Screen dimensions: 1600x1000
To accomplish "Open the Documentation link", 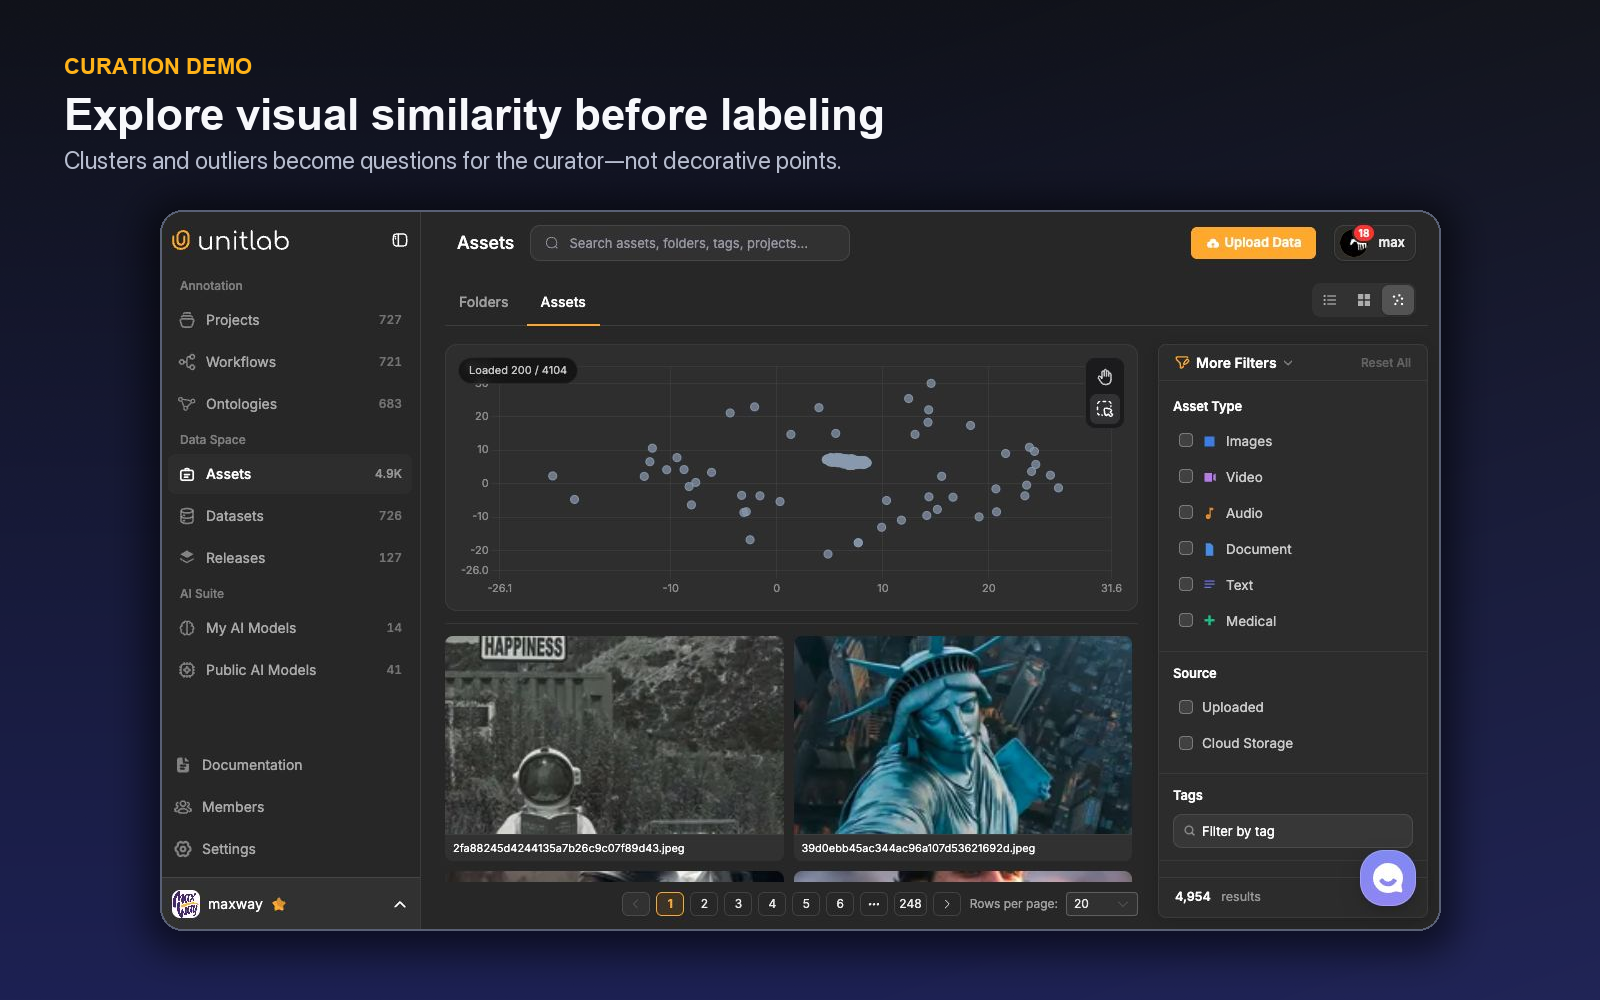I will pyautogui.click(x=252, y=765).
